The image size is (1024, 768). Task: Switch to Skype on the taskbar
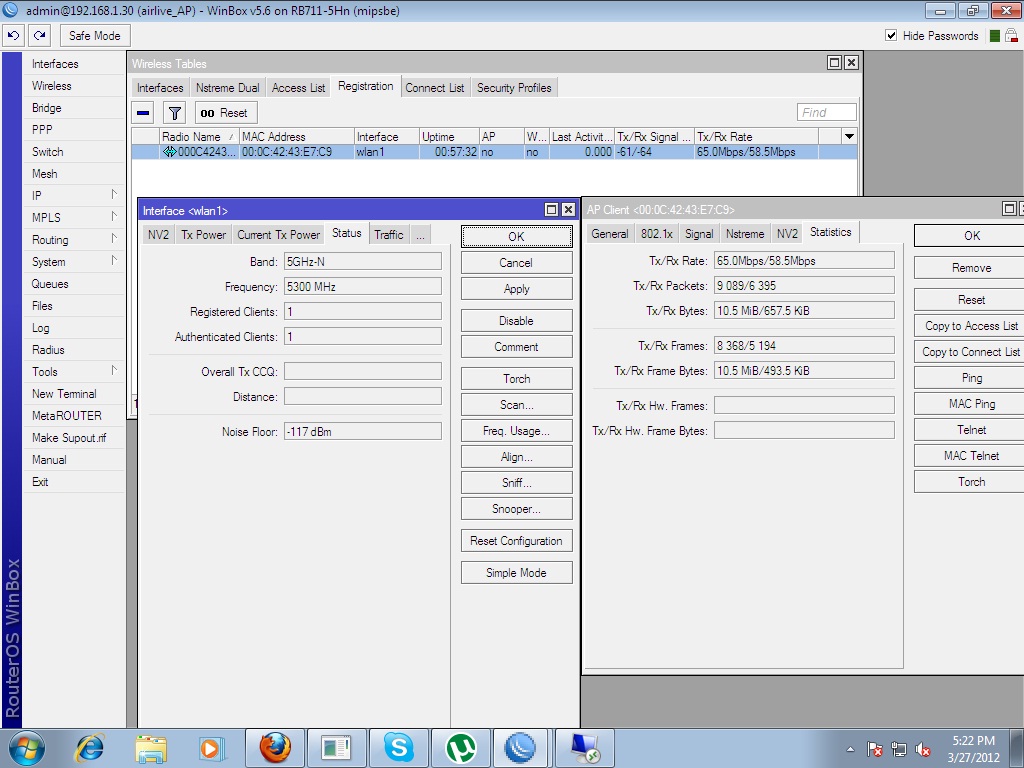pyautogui.click(x=398, y=748)
